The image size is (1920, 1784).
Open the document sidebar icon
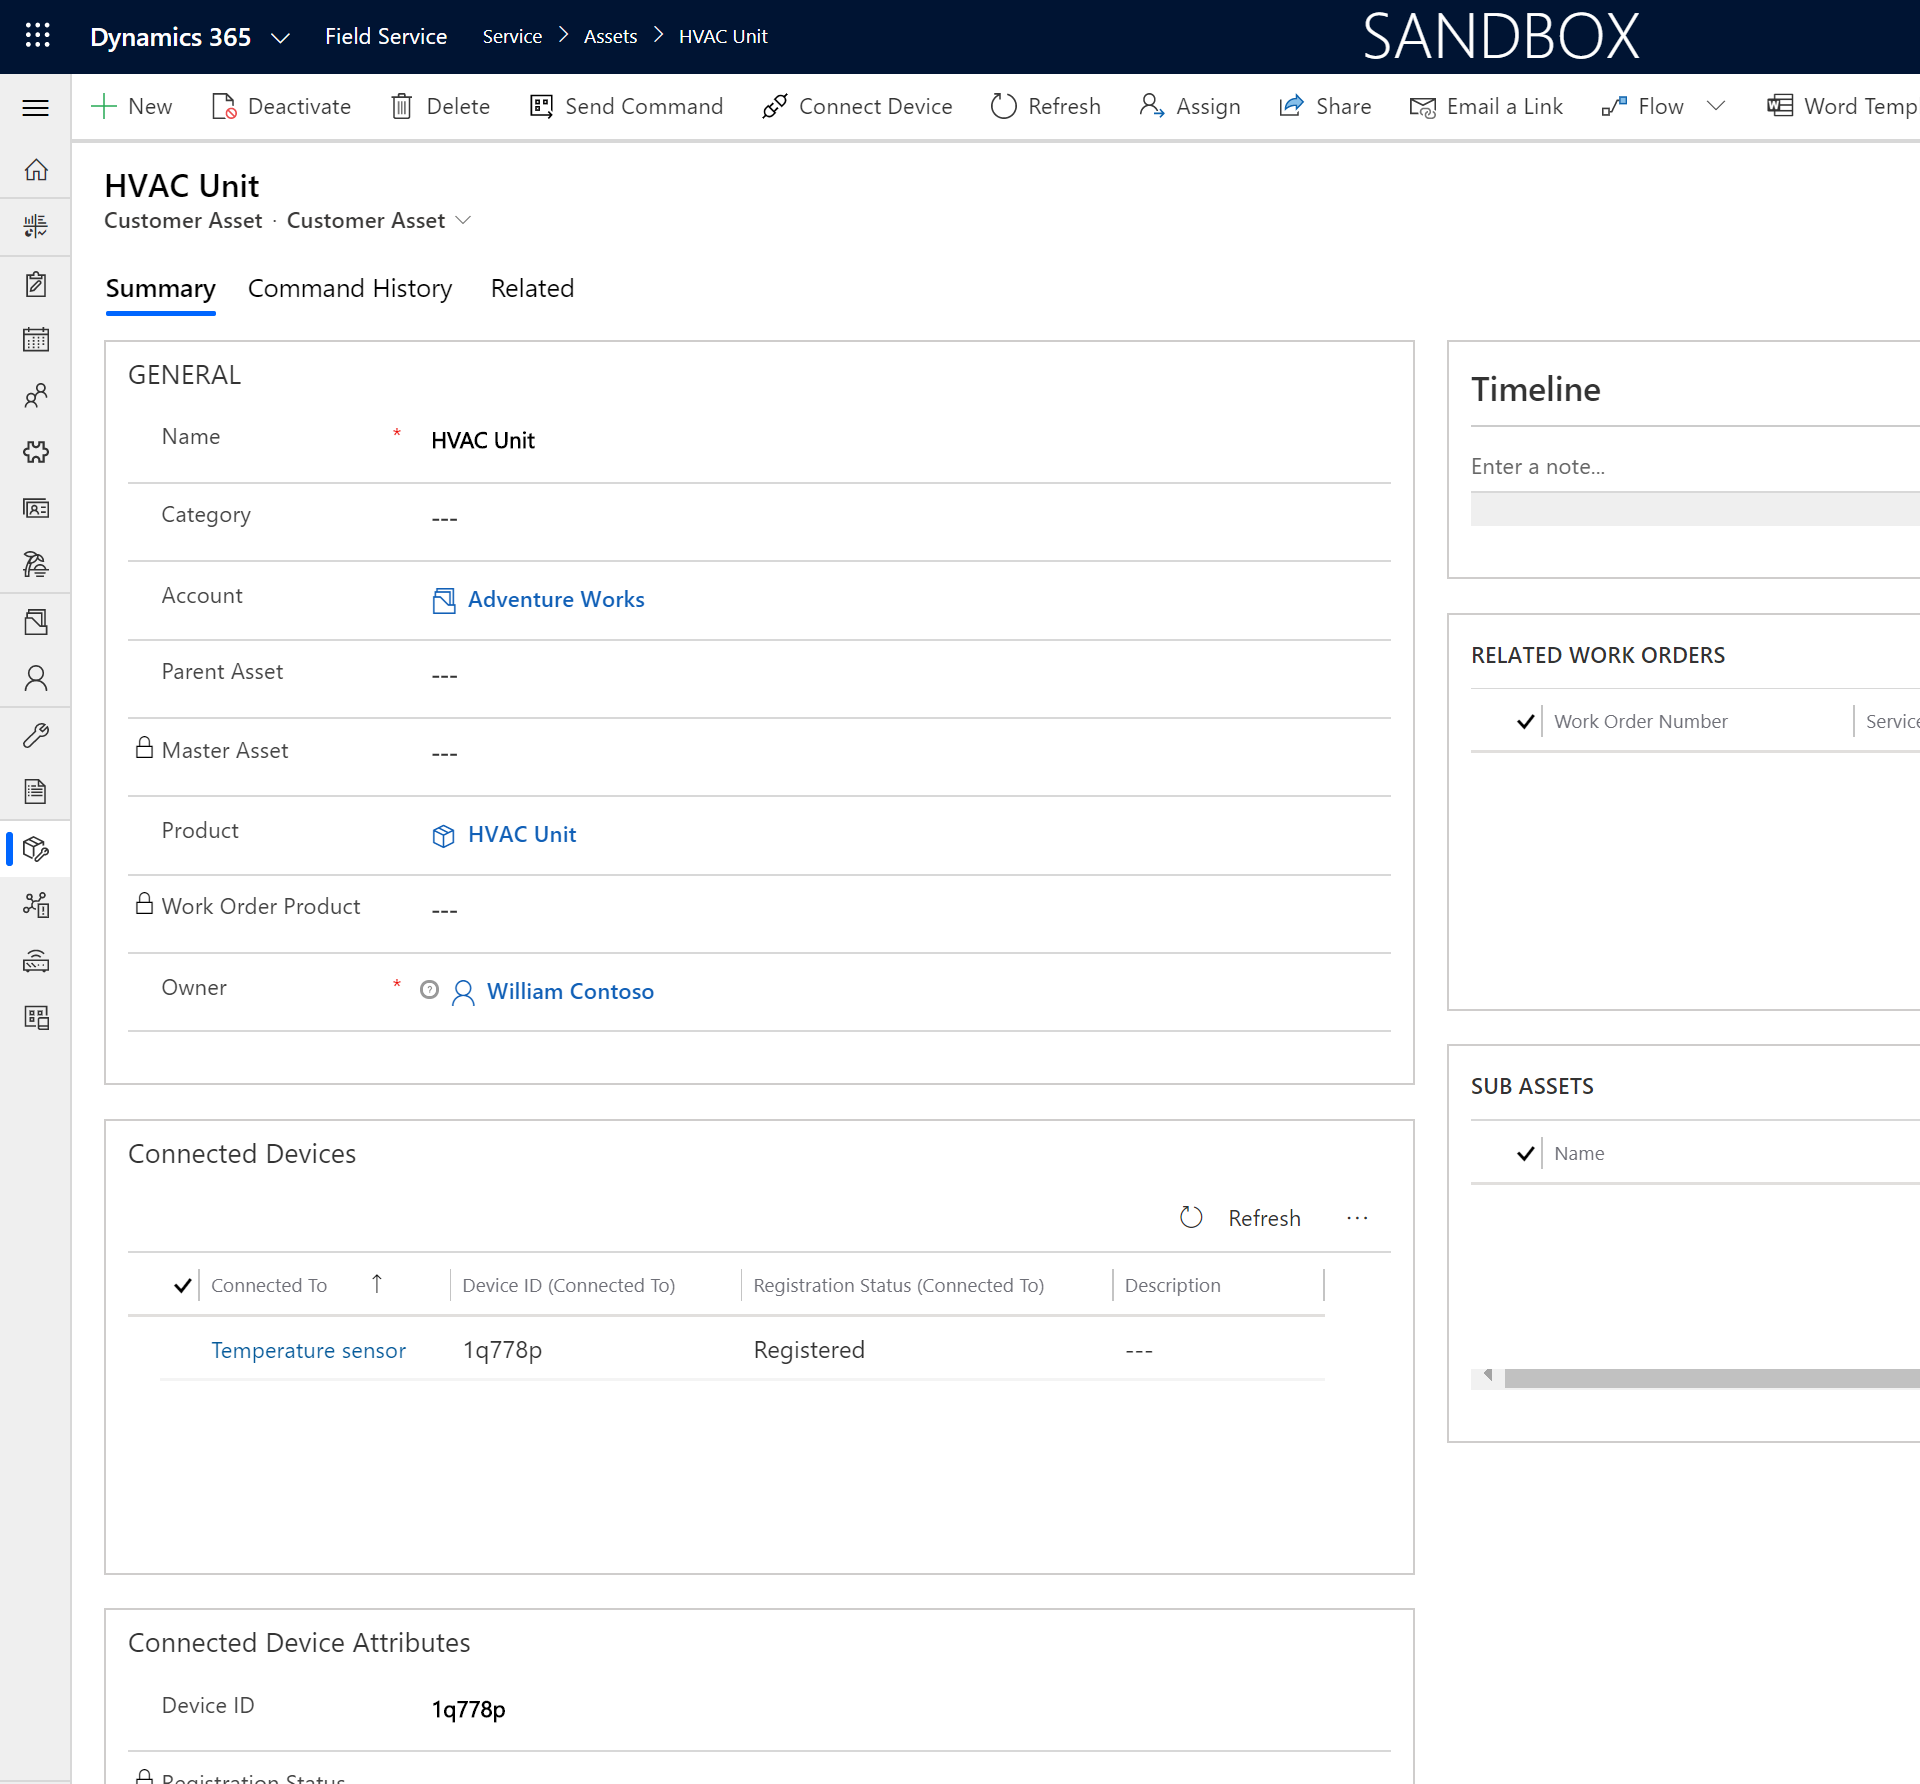pyautogui.click(x=36, y=792)
